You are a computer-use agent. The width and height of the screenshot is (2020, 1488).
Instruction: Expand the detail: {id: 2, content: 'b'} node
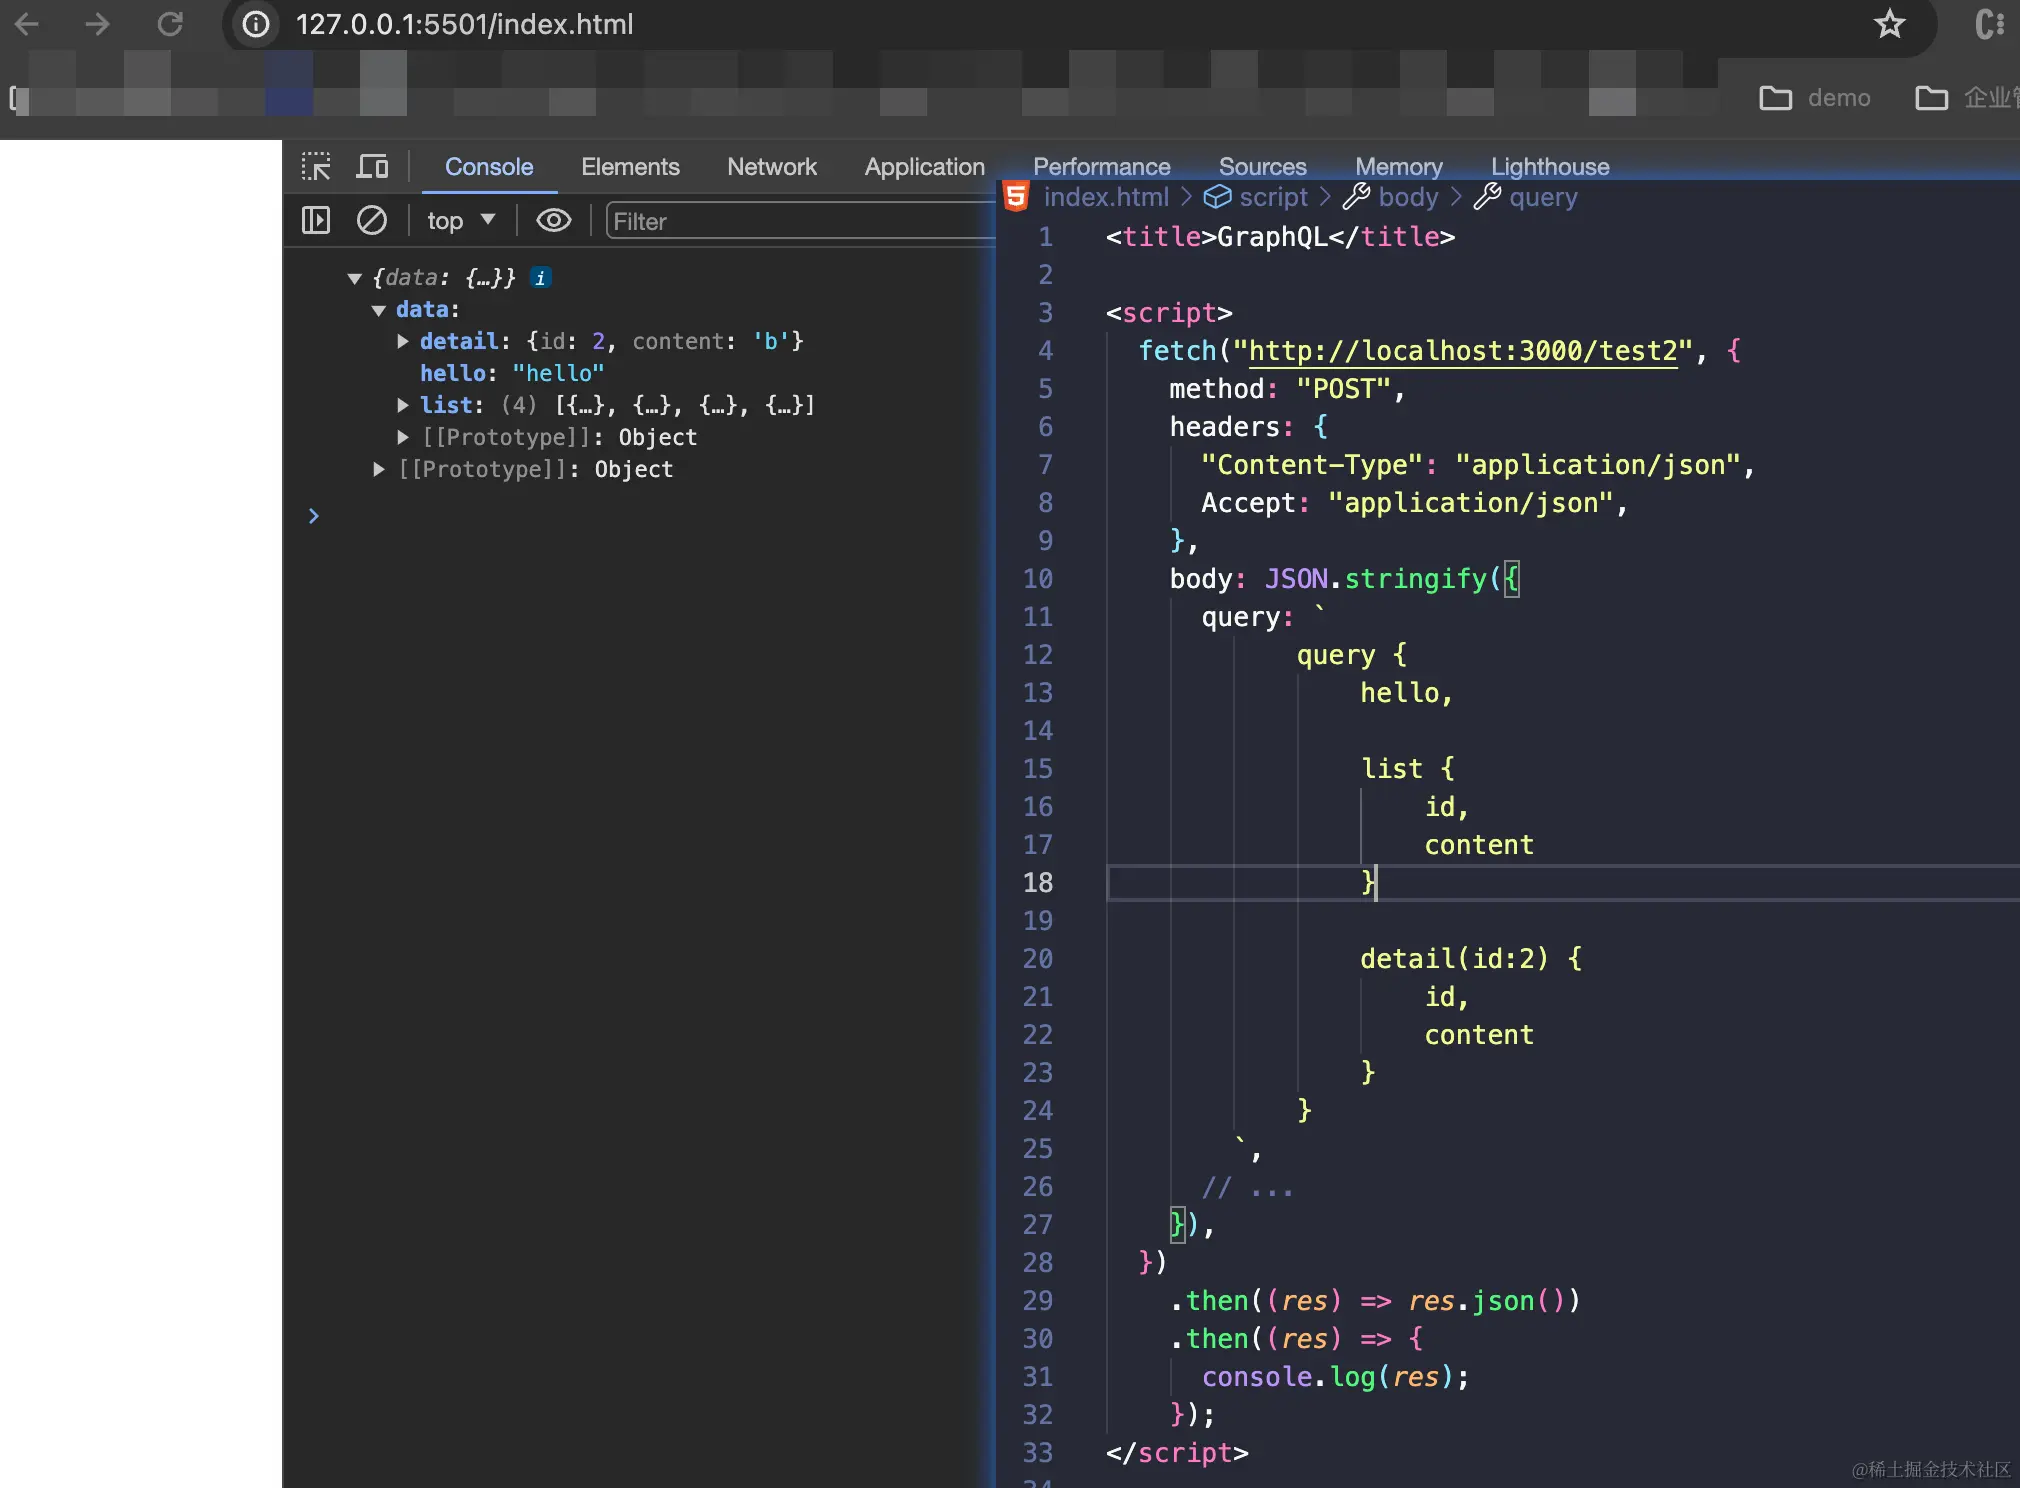[402, 341]
